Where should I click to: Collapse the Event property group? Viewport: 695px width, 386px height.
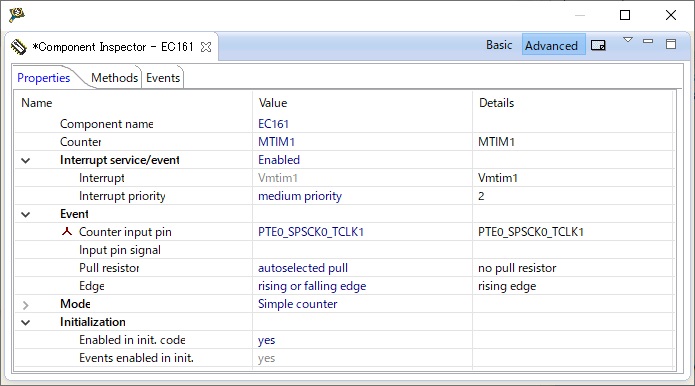tap(26, 214)
